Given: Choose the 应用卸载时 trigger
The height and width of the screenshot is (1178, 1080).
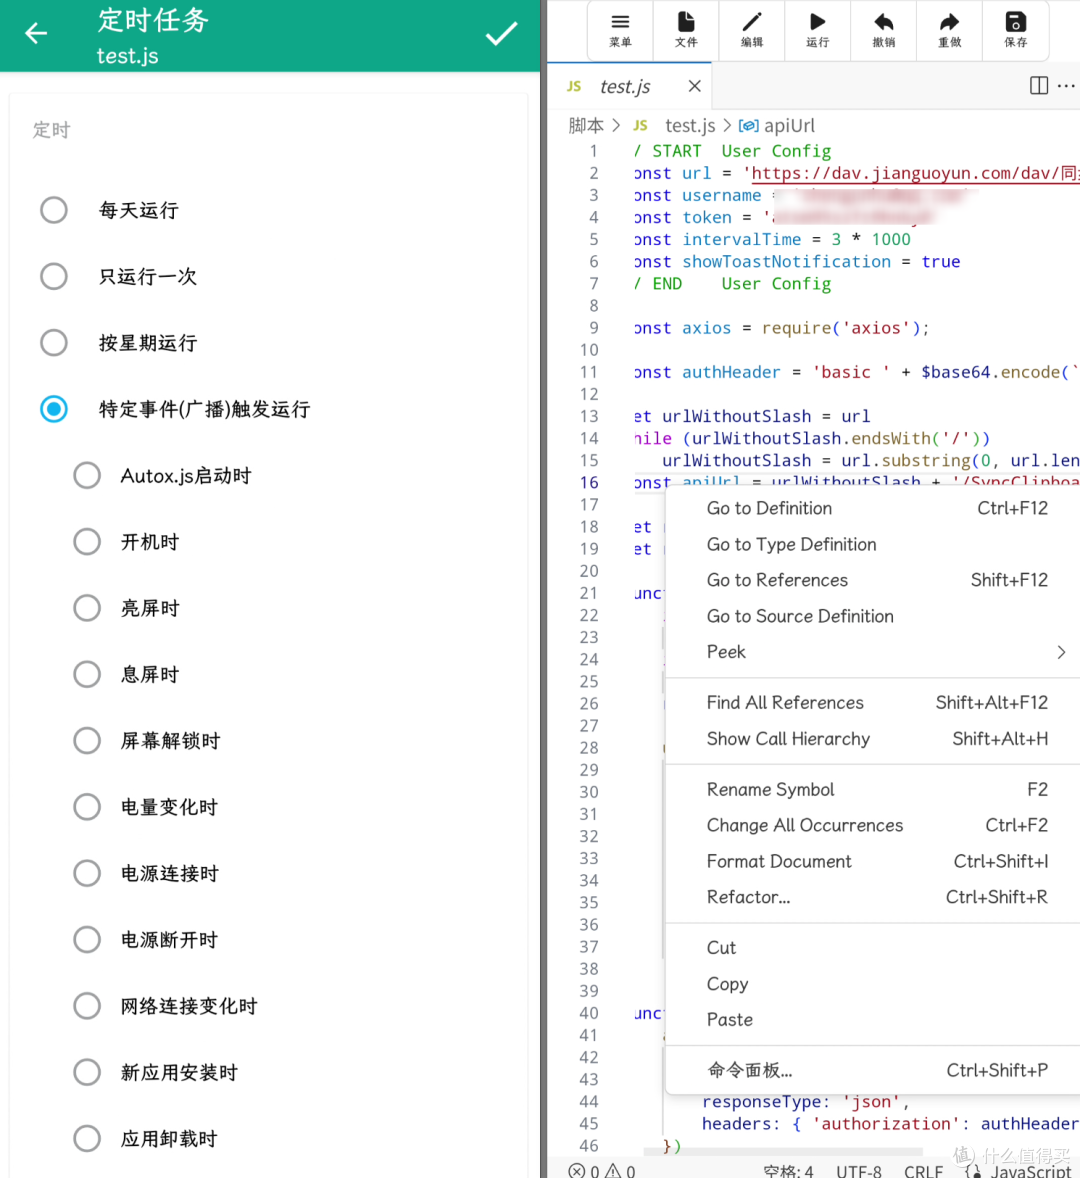Looking at the screenshot, I should pyautogui.click(x=87, y=1138).
